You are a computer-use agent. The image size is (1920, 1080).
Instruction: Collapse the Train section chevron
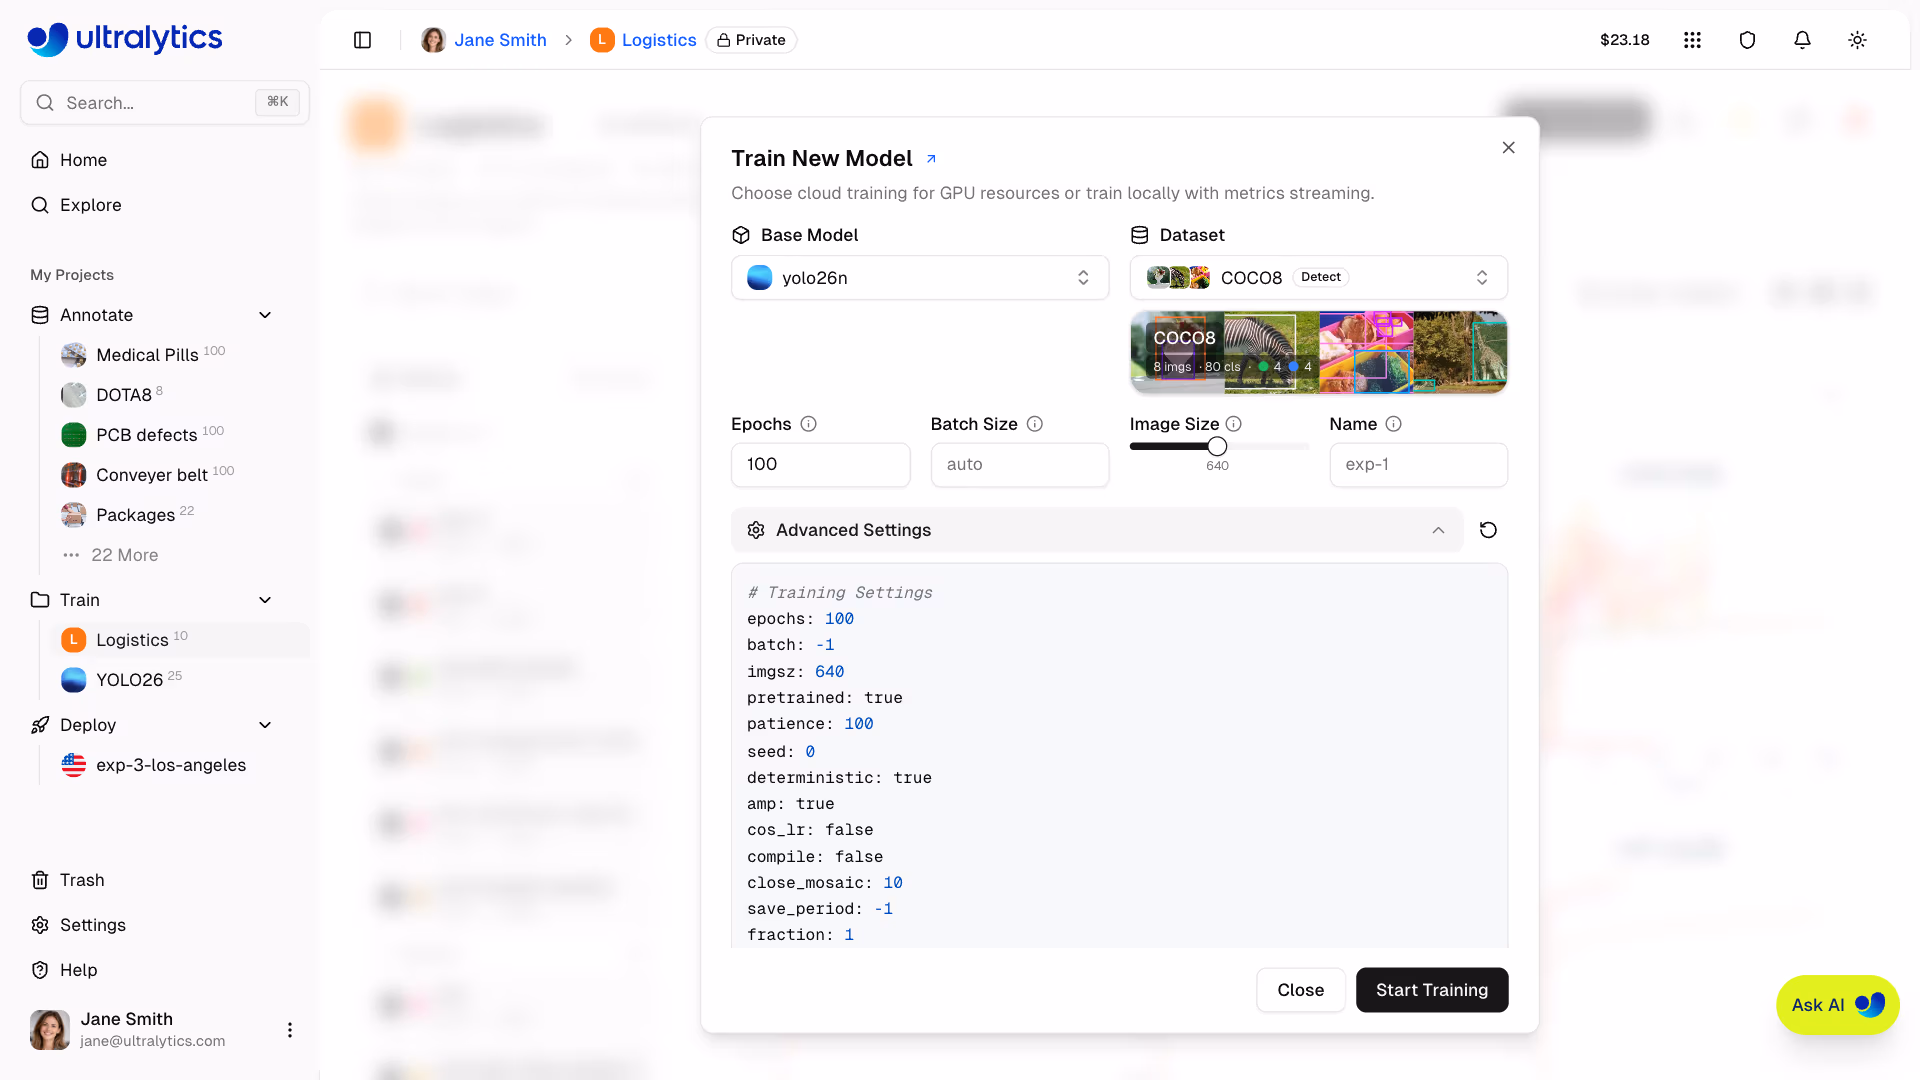[x=265, y=600]
